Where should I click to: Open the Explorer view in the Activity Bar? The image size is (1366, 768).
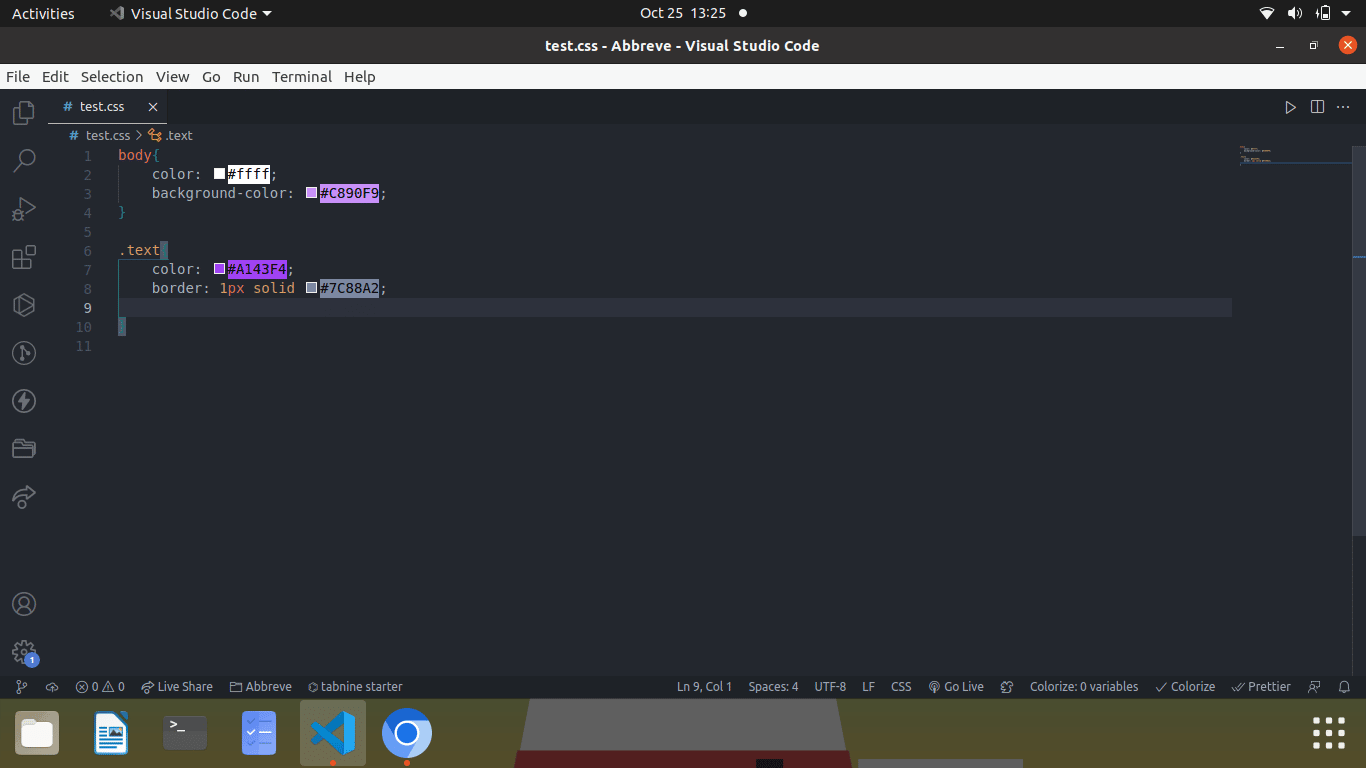click(x=22, y=112)
